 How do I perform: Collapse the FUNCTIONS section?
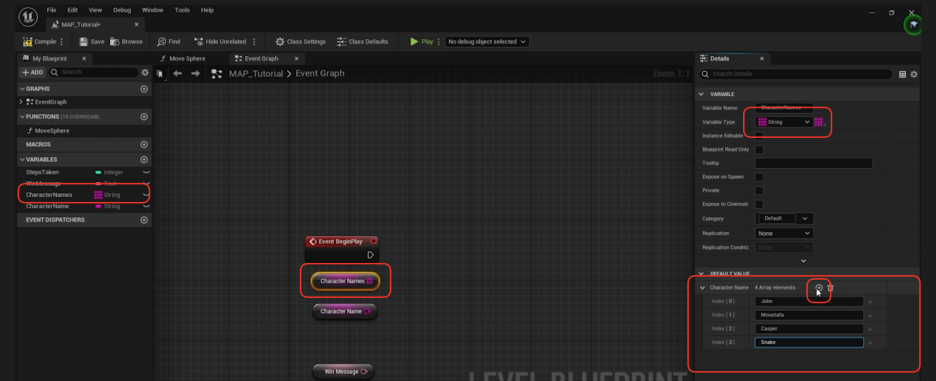click(x=22, y=116)
